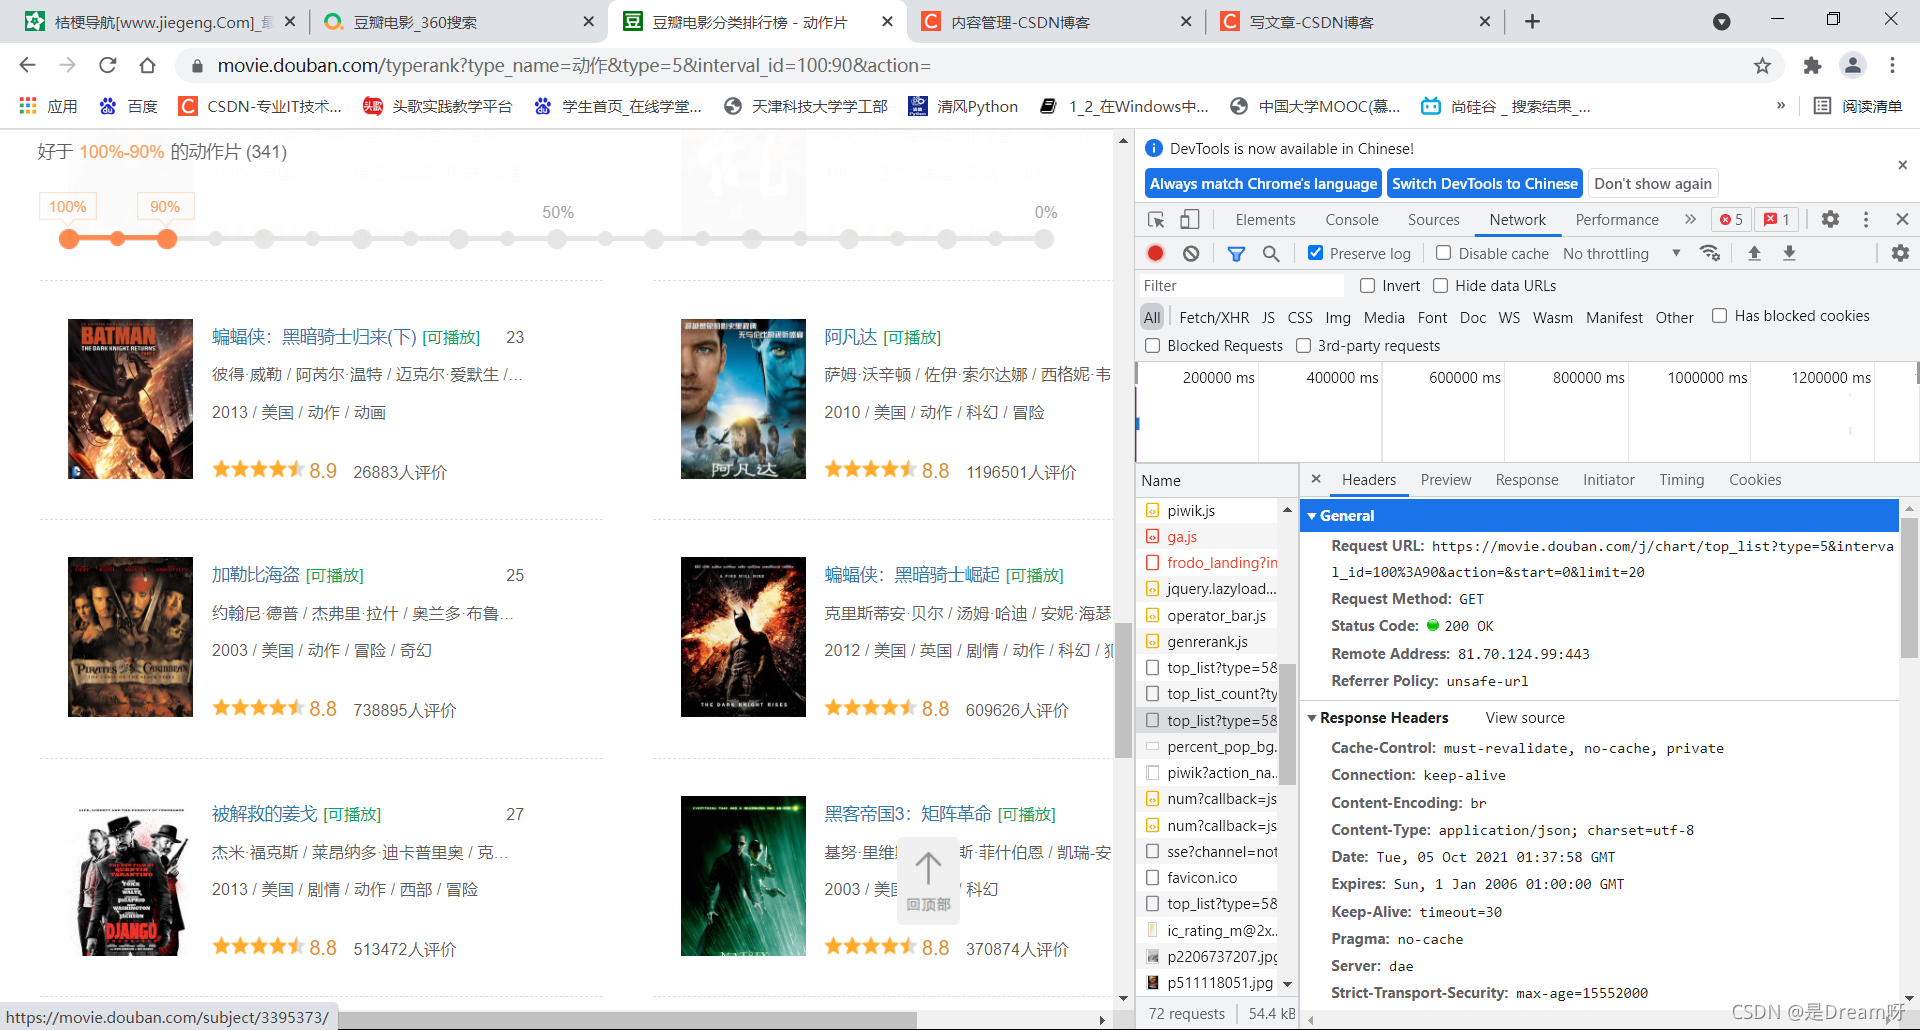Click View source link
Image resolution: width=1920 pixels, height=1030 pixels.
[1525, 718]
